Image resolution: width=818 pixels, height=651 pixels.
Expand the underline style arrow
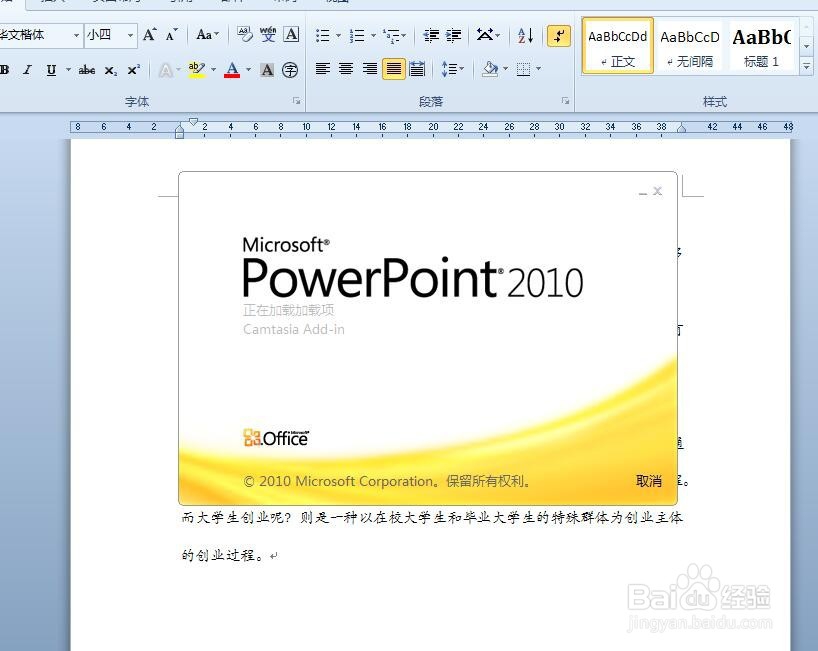68,69
